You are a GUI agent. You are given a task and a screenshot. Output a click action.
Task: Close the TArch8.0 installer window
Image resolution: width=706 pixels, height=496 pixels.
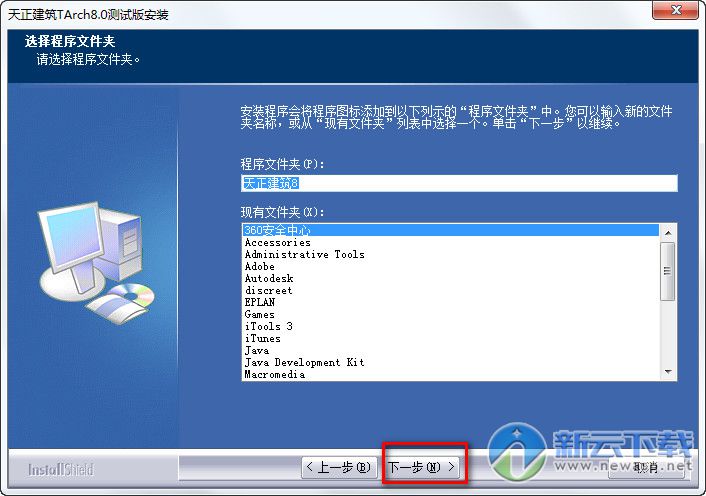[x=675, y=10]
